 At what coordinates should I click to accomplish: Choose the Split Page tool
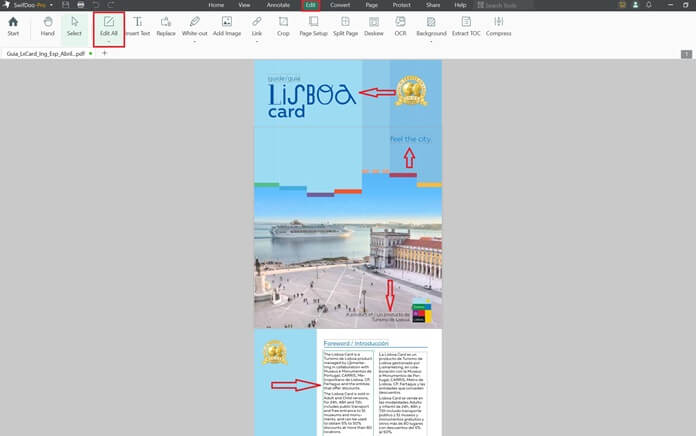tap(345, 26)
